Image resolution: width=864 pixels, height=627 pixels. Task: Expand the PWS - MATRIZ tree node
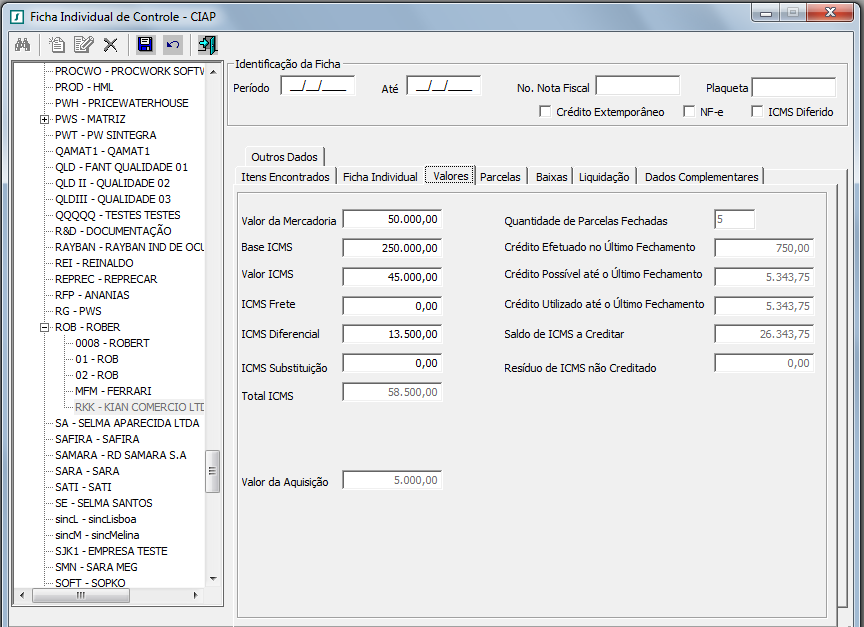[44, 119]
